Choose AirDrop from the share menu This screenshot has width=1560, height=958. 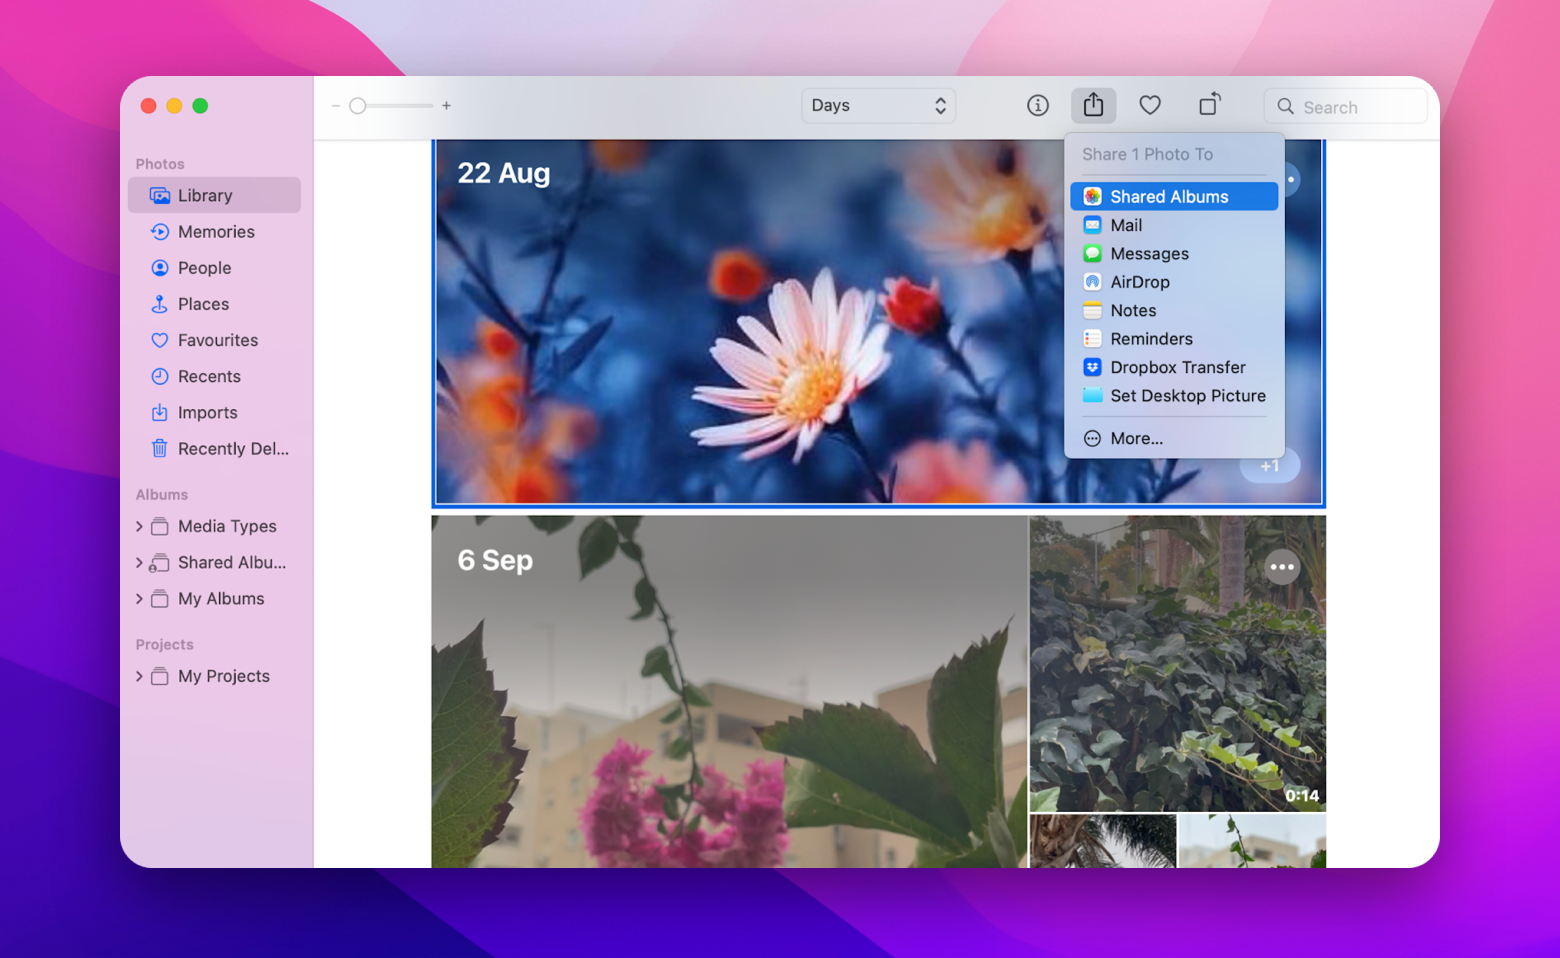coord(1140,281)
